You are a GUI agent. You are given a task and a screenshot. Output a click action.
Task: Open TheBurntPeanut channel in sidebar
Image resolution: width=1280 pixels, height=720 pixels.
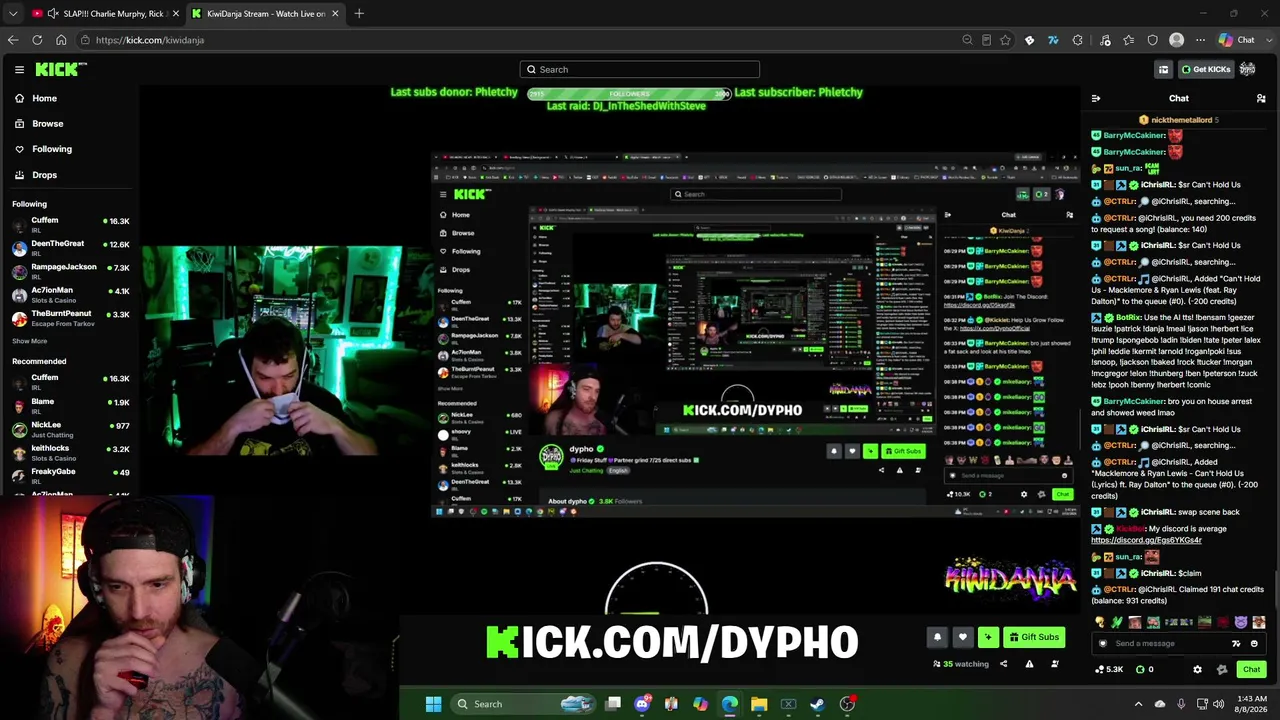69,317
